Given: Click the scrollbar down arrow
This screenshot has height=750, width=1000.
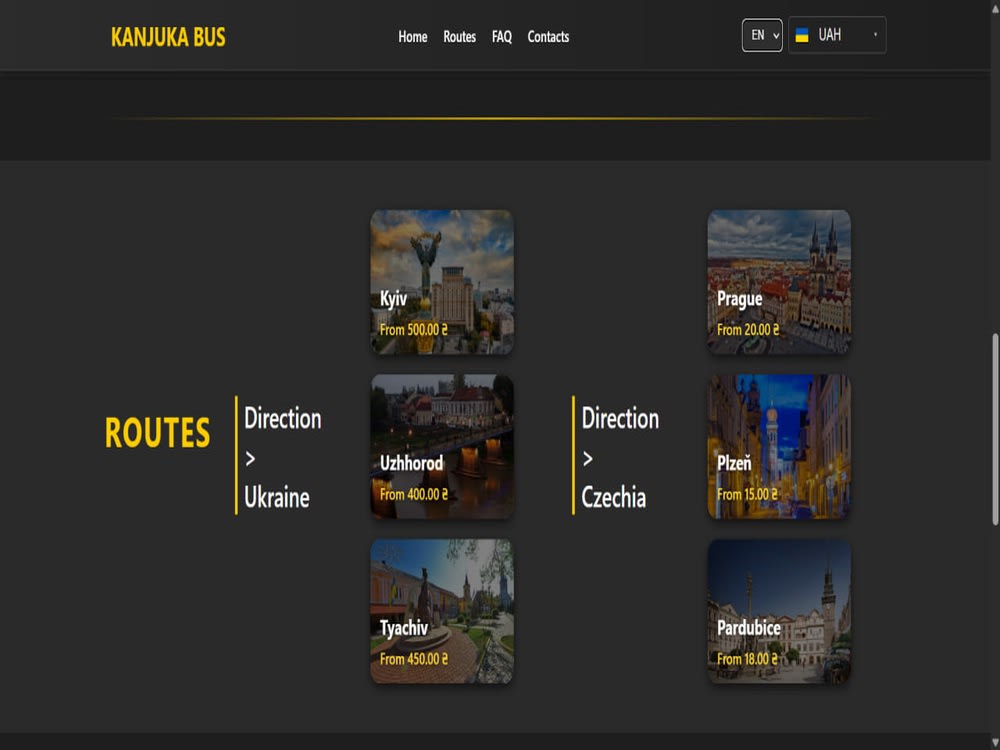Looking at the screenshot, I should (x=995, y=742).
